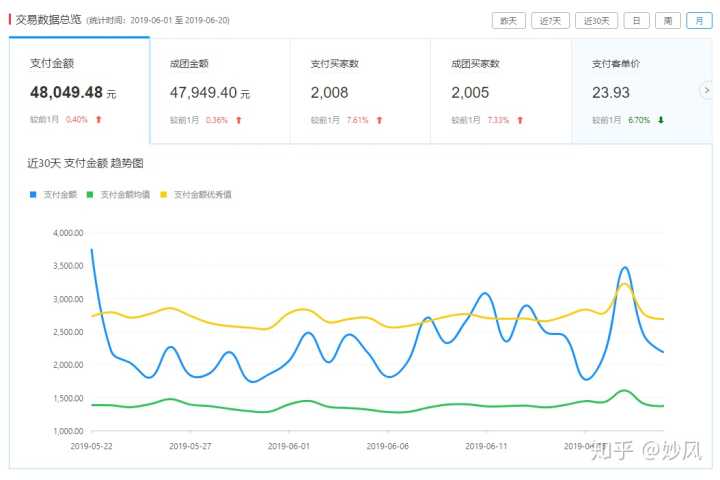Click the blue line peak near 2019-05-22
This screenshot has height=480, width=720.
pyautogui.click(x=92, y=250)
